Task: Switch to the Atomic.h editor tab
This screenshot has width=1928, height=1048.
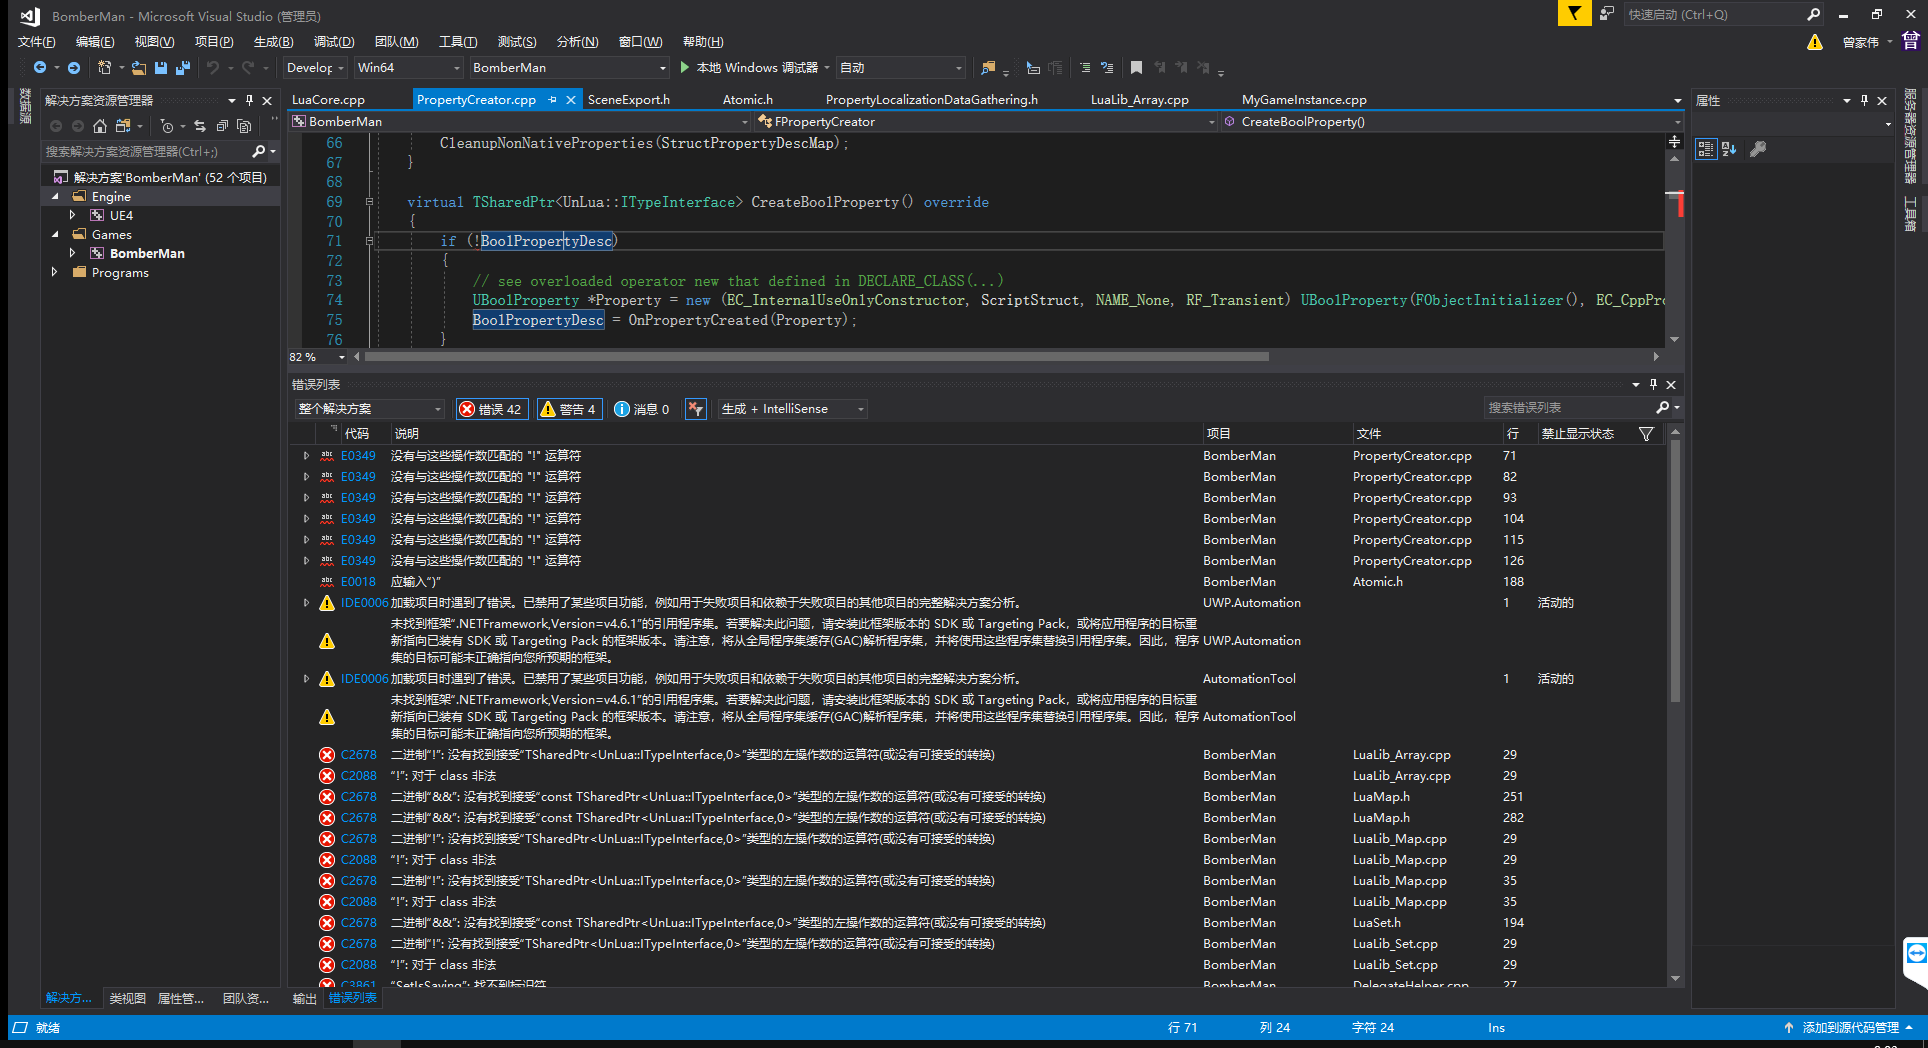Action: [x=748, y=99]
